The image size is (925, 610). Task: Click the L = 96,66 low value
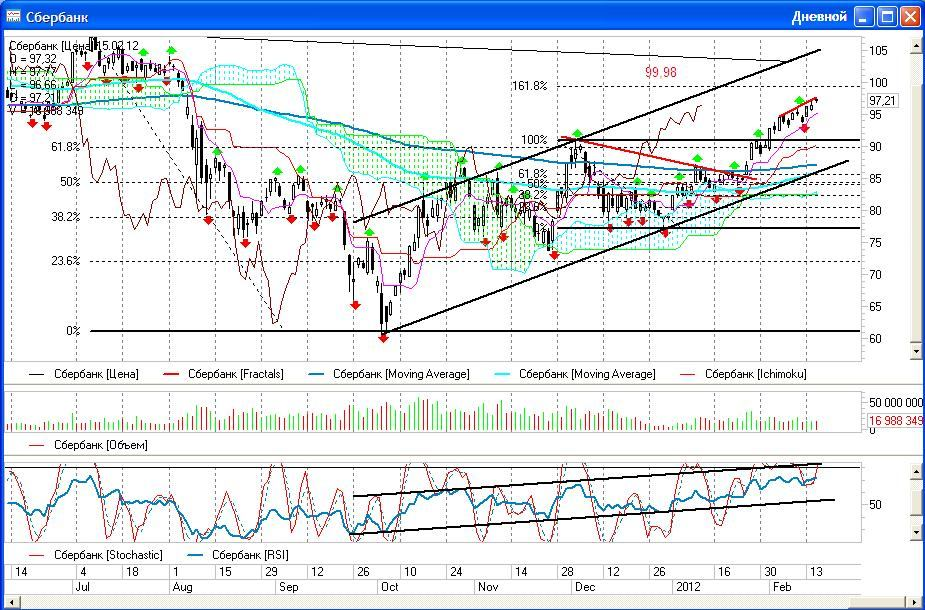[33, 84]
